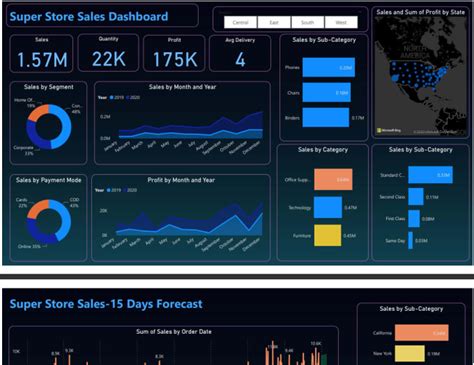
Task: Click the NORTH AMERICA label on the map
Action: point(414,52)
